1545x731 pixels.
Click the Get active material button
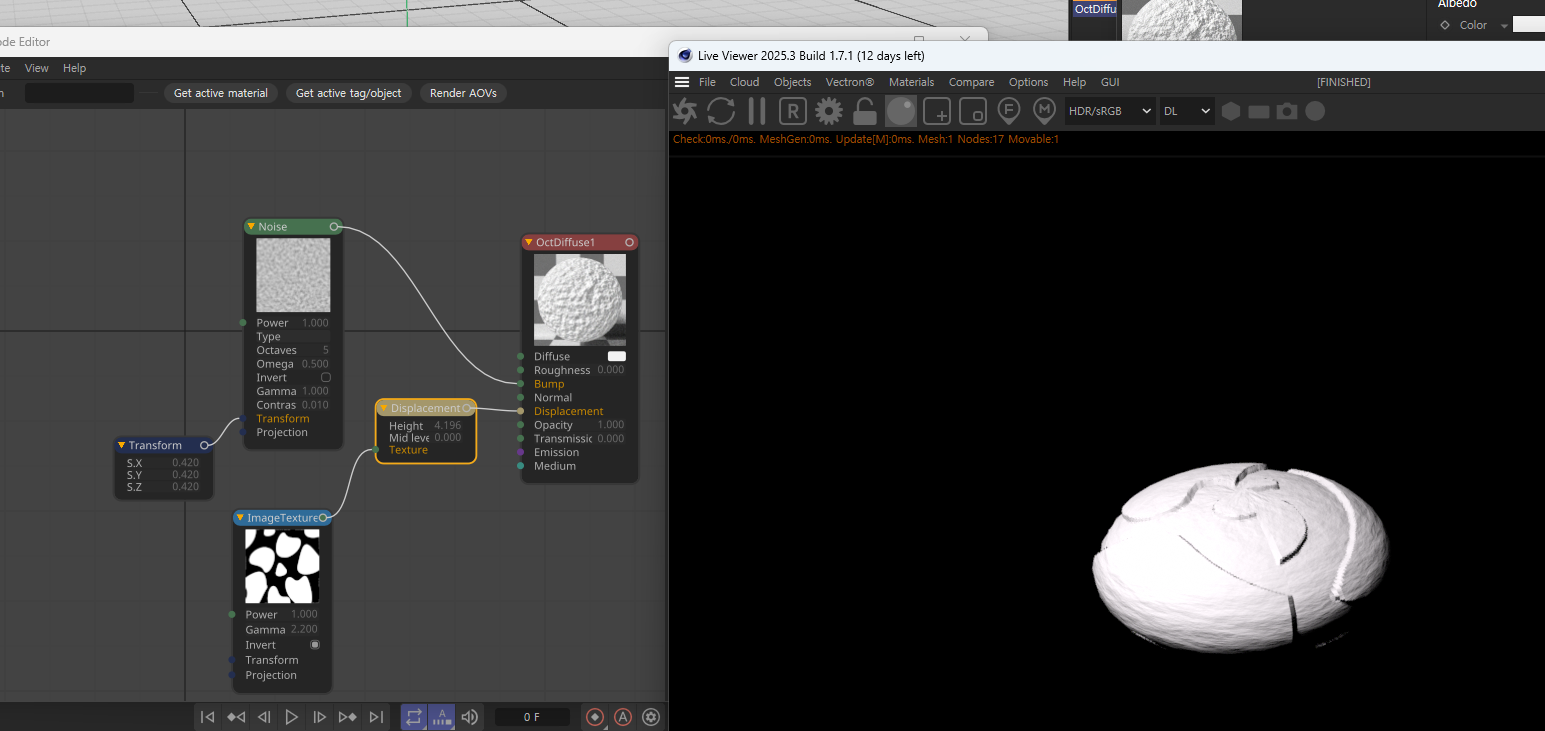pyautogui.click(x=221, y=93)
